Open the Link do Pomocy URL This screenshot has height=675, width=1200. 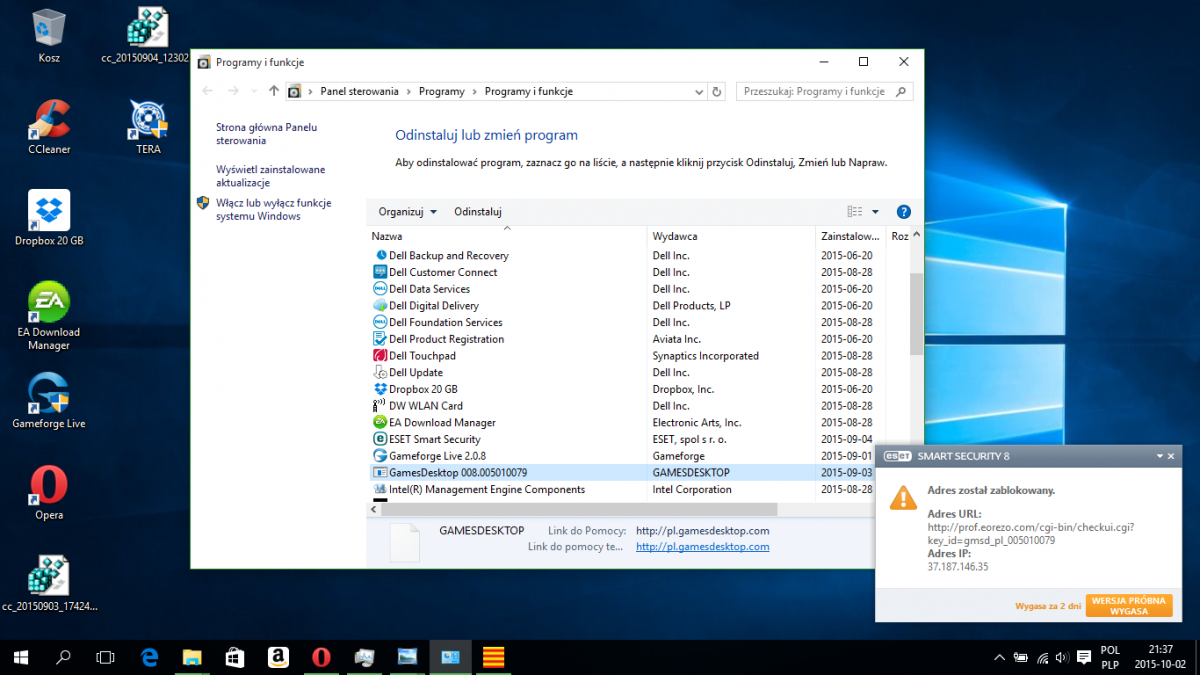[x=702, y=530]
